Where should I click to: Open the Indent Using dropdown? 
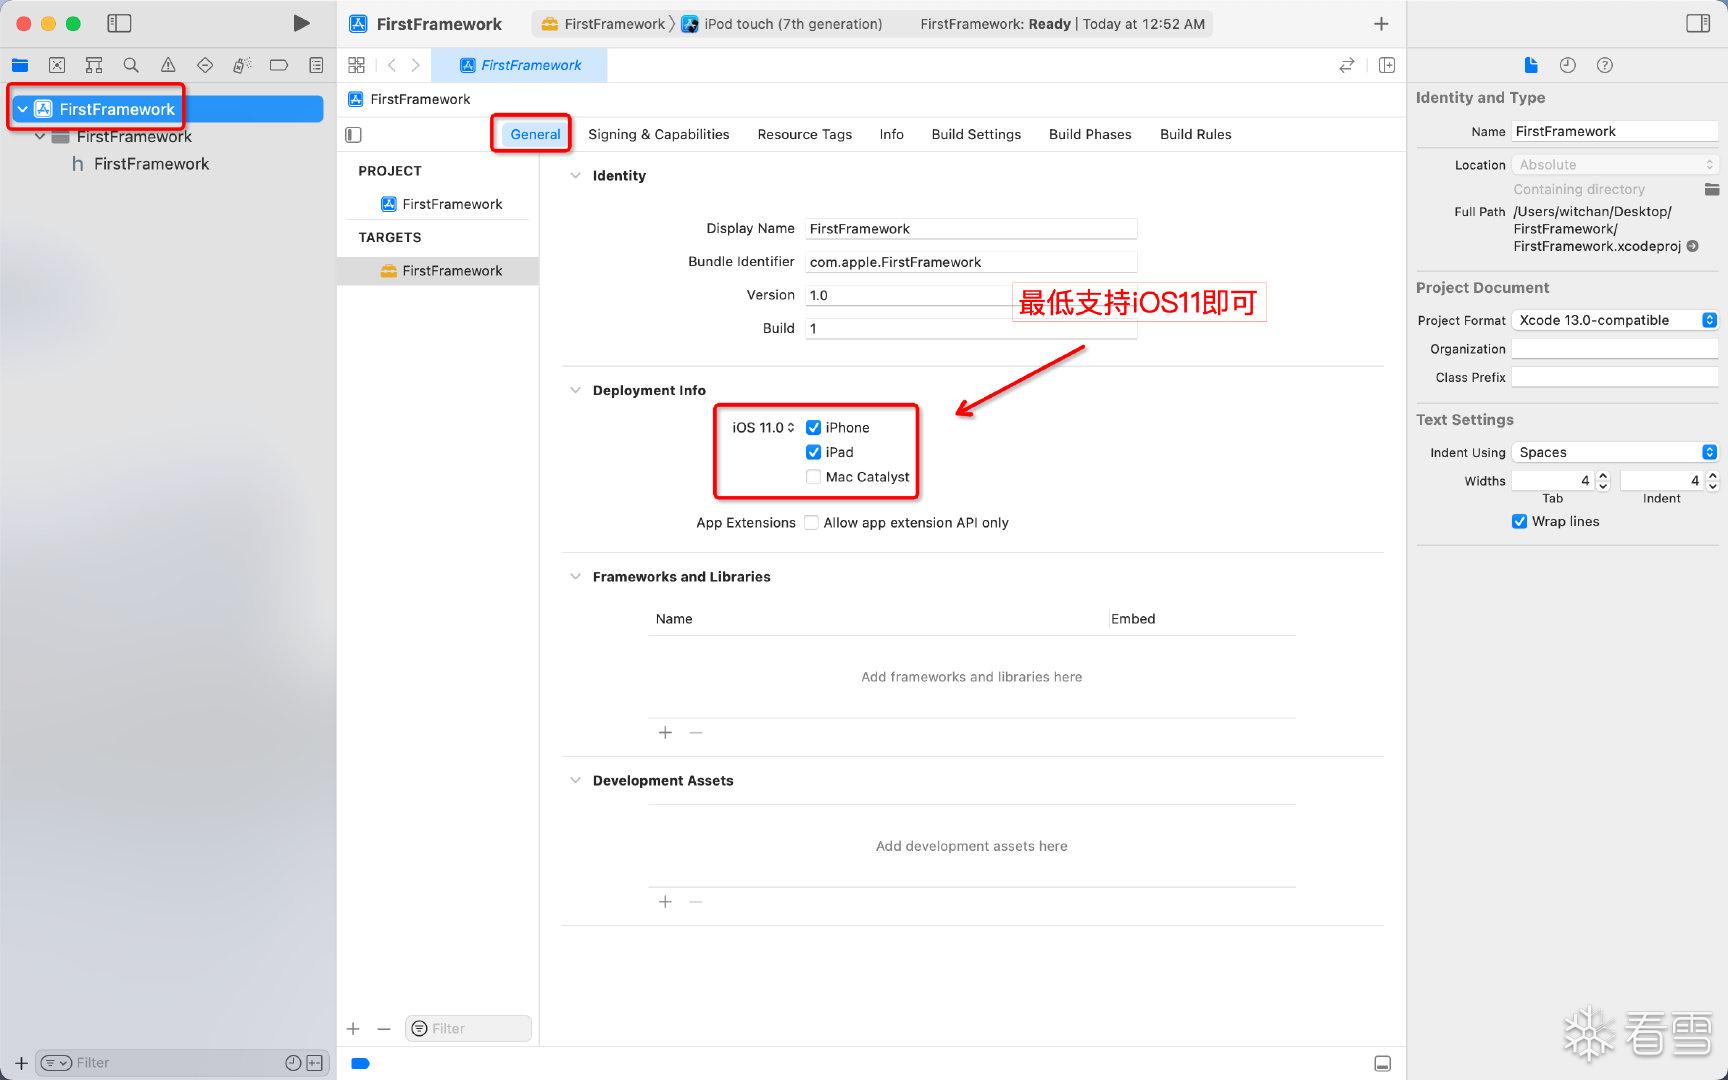click(x=1615, y=452)
